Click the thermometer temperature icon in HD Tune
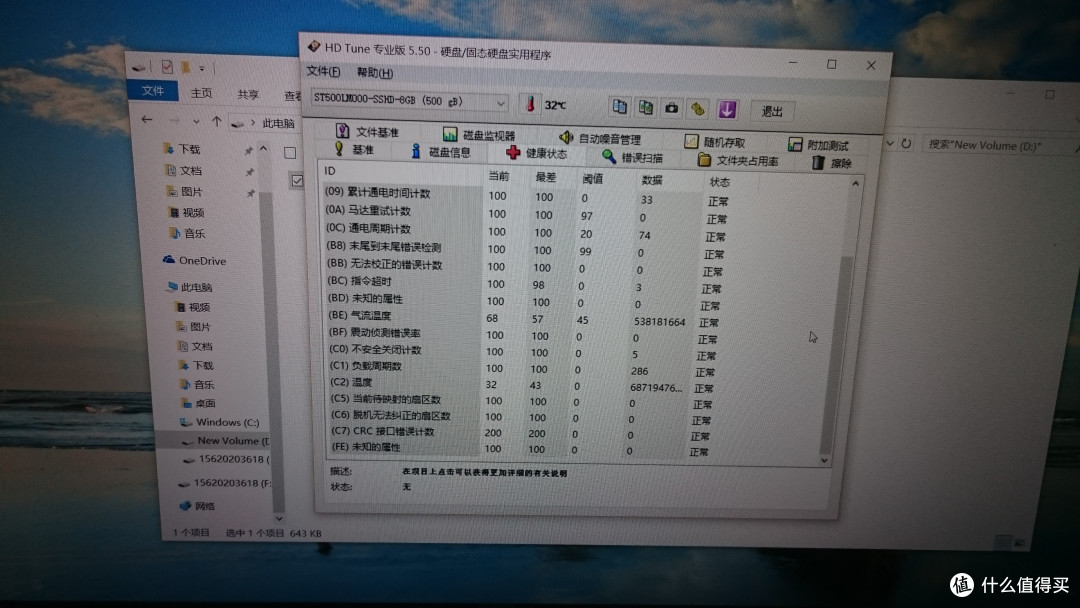This screenshot has height=608, width=1080. 530,104
